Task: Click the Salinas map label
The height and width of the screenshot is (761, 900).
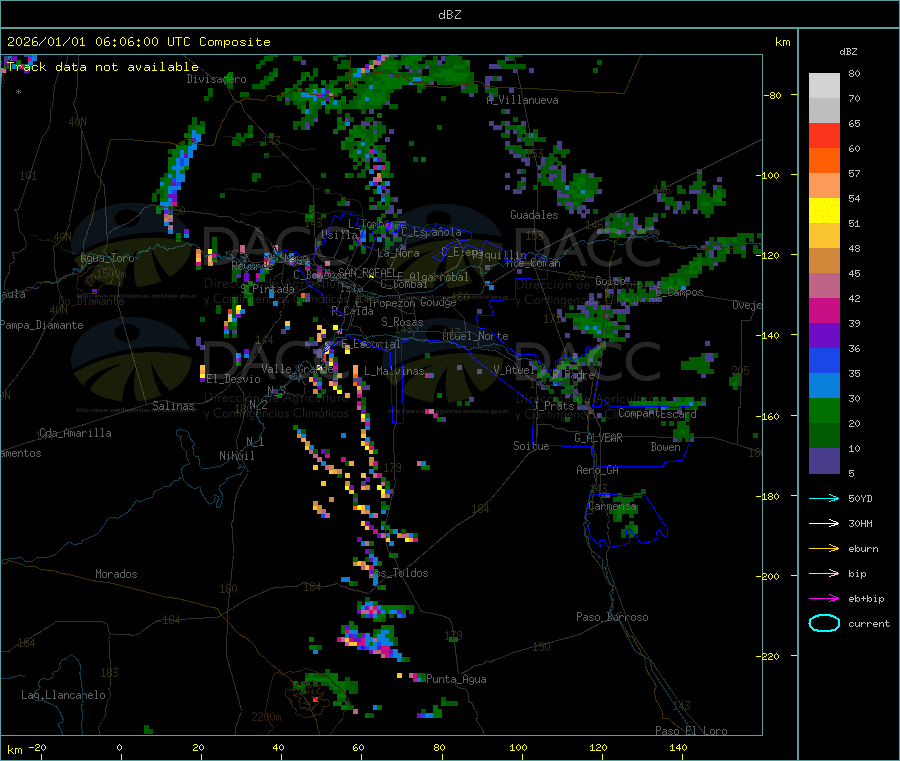Action: click(x=173, y=406)
